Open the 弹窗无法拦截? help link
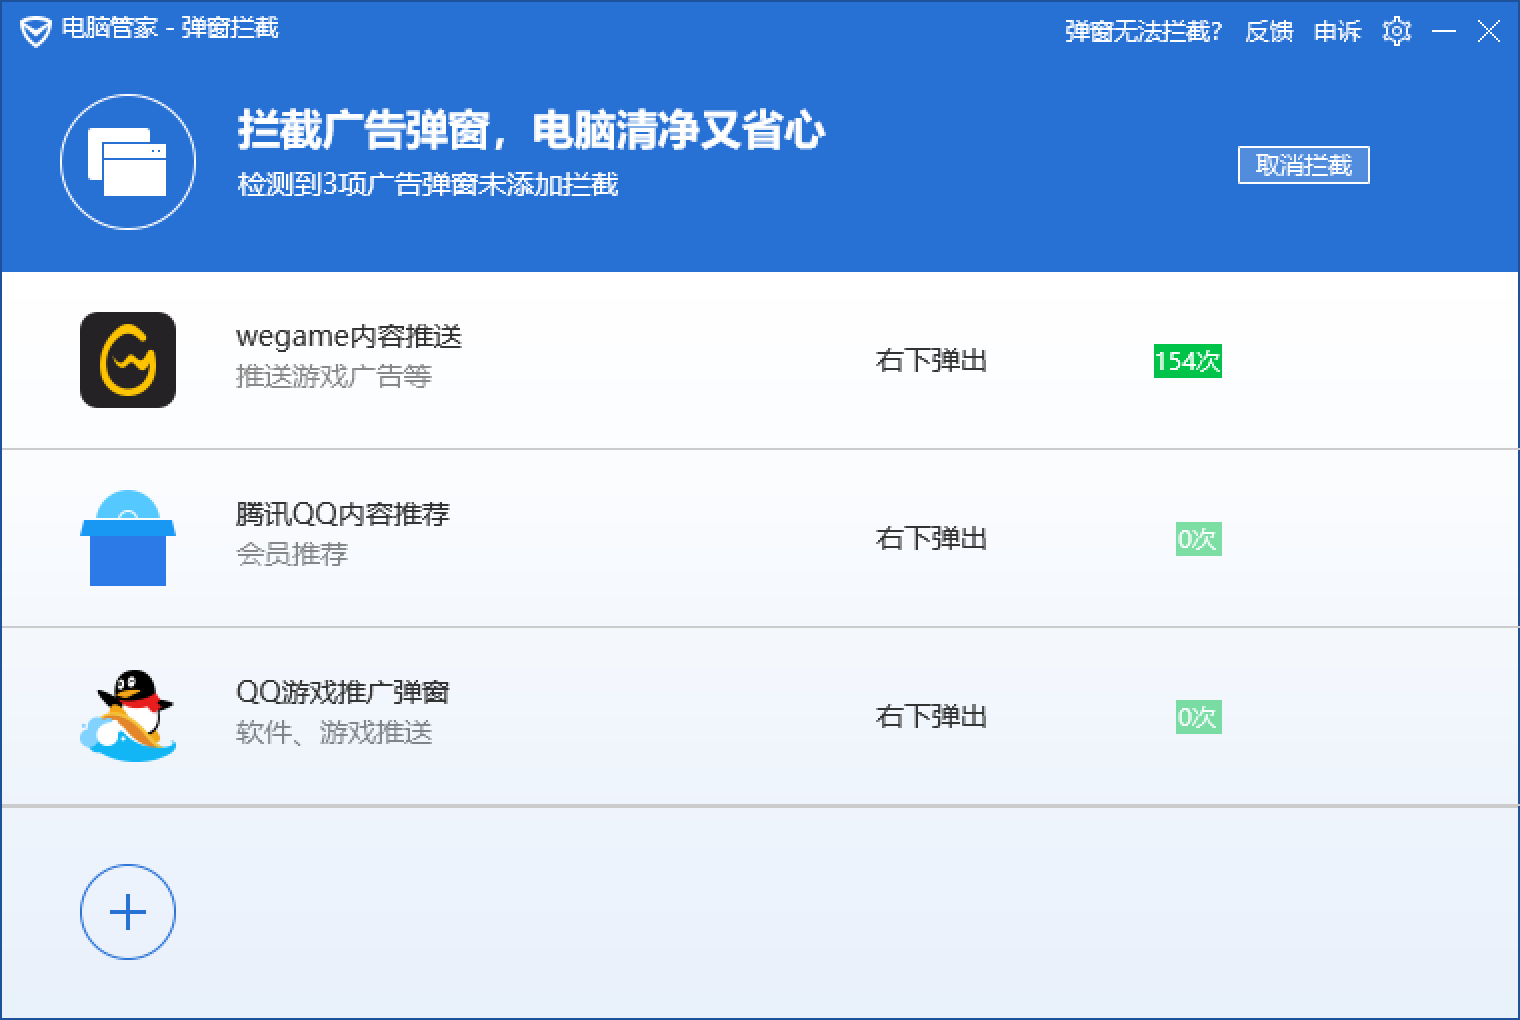Image resolution: width=1520 pixels, height=1020 pixels. point(1143,32)
